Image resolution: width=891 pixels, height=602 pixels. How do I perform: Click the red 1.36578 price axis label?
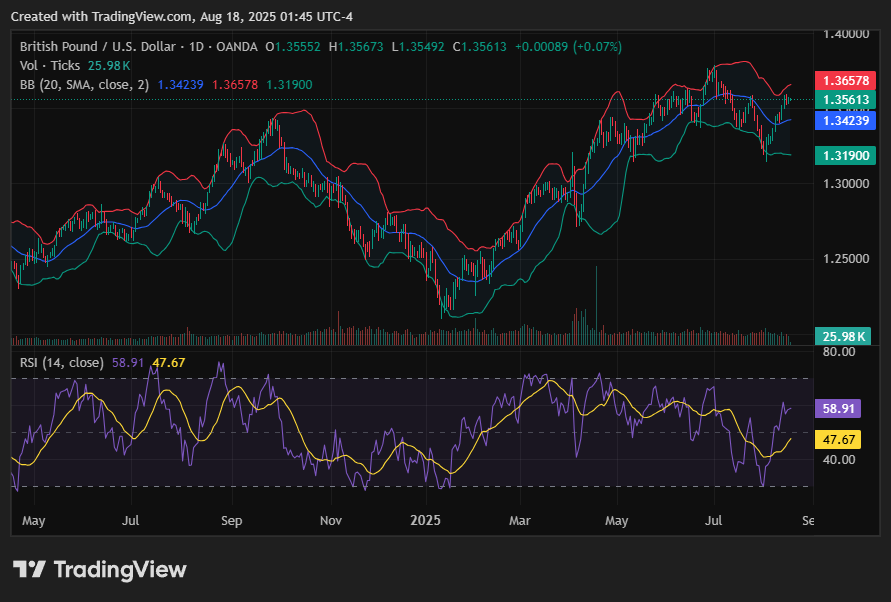(846, 80)
